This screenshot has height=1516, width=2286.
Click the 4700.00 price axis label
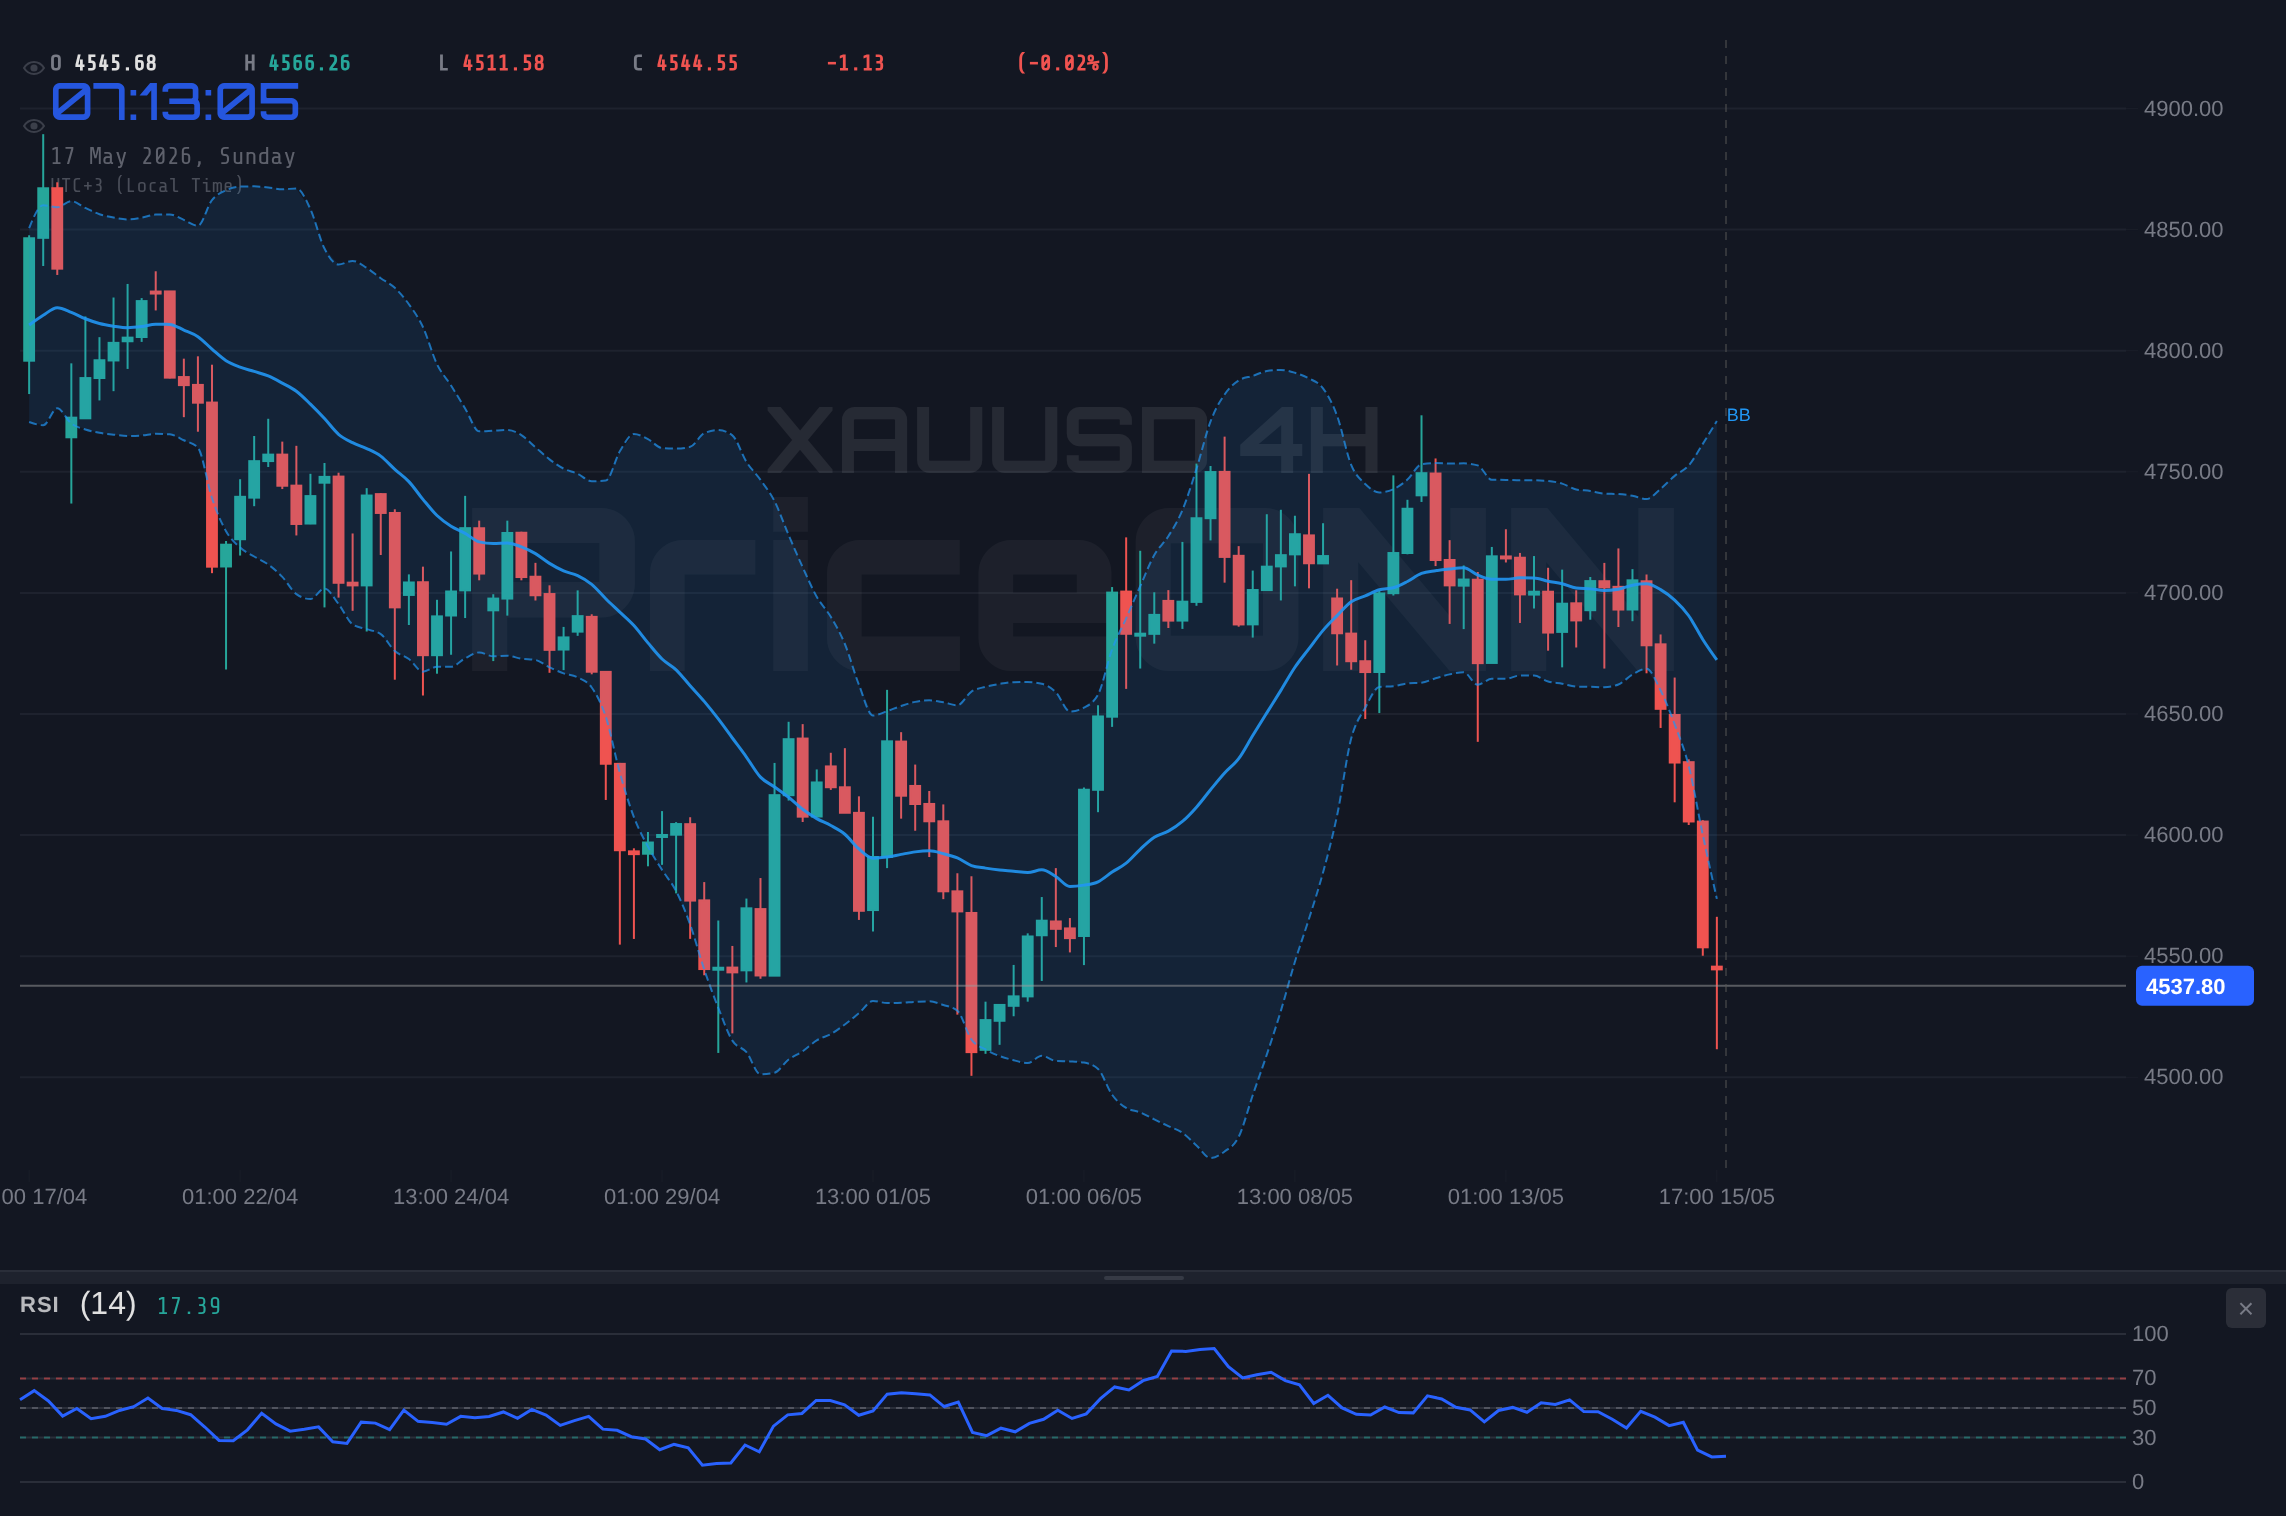(2183, 593)
